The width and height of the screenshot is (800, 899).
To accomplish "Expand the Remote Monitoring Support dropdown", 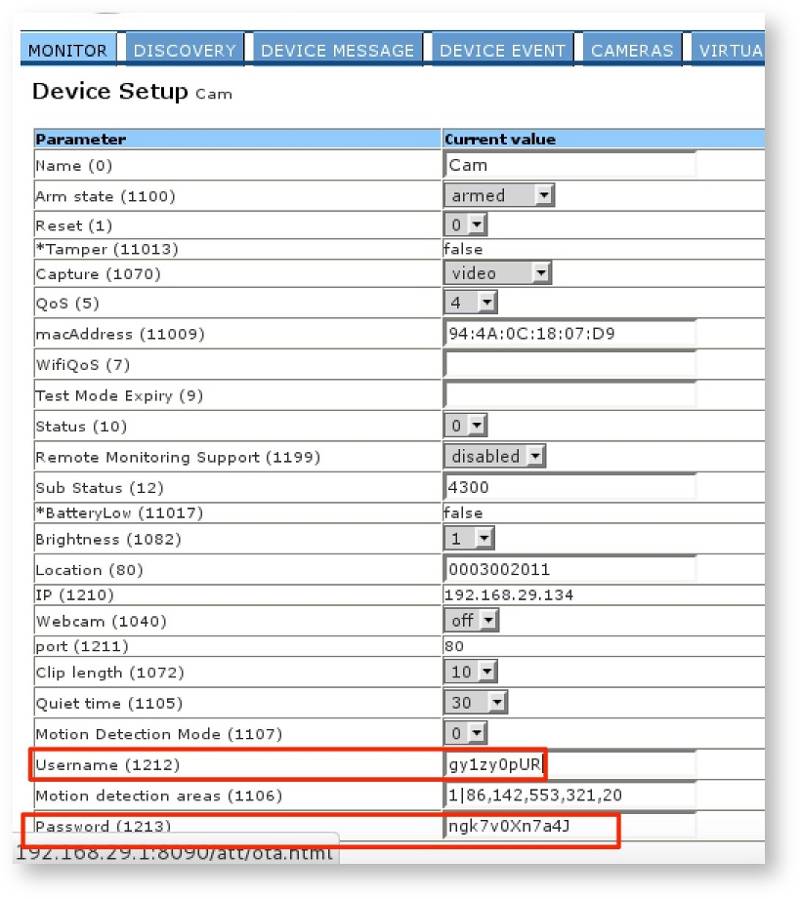I will [x=494, y=456].
